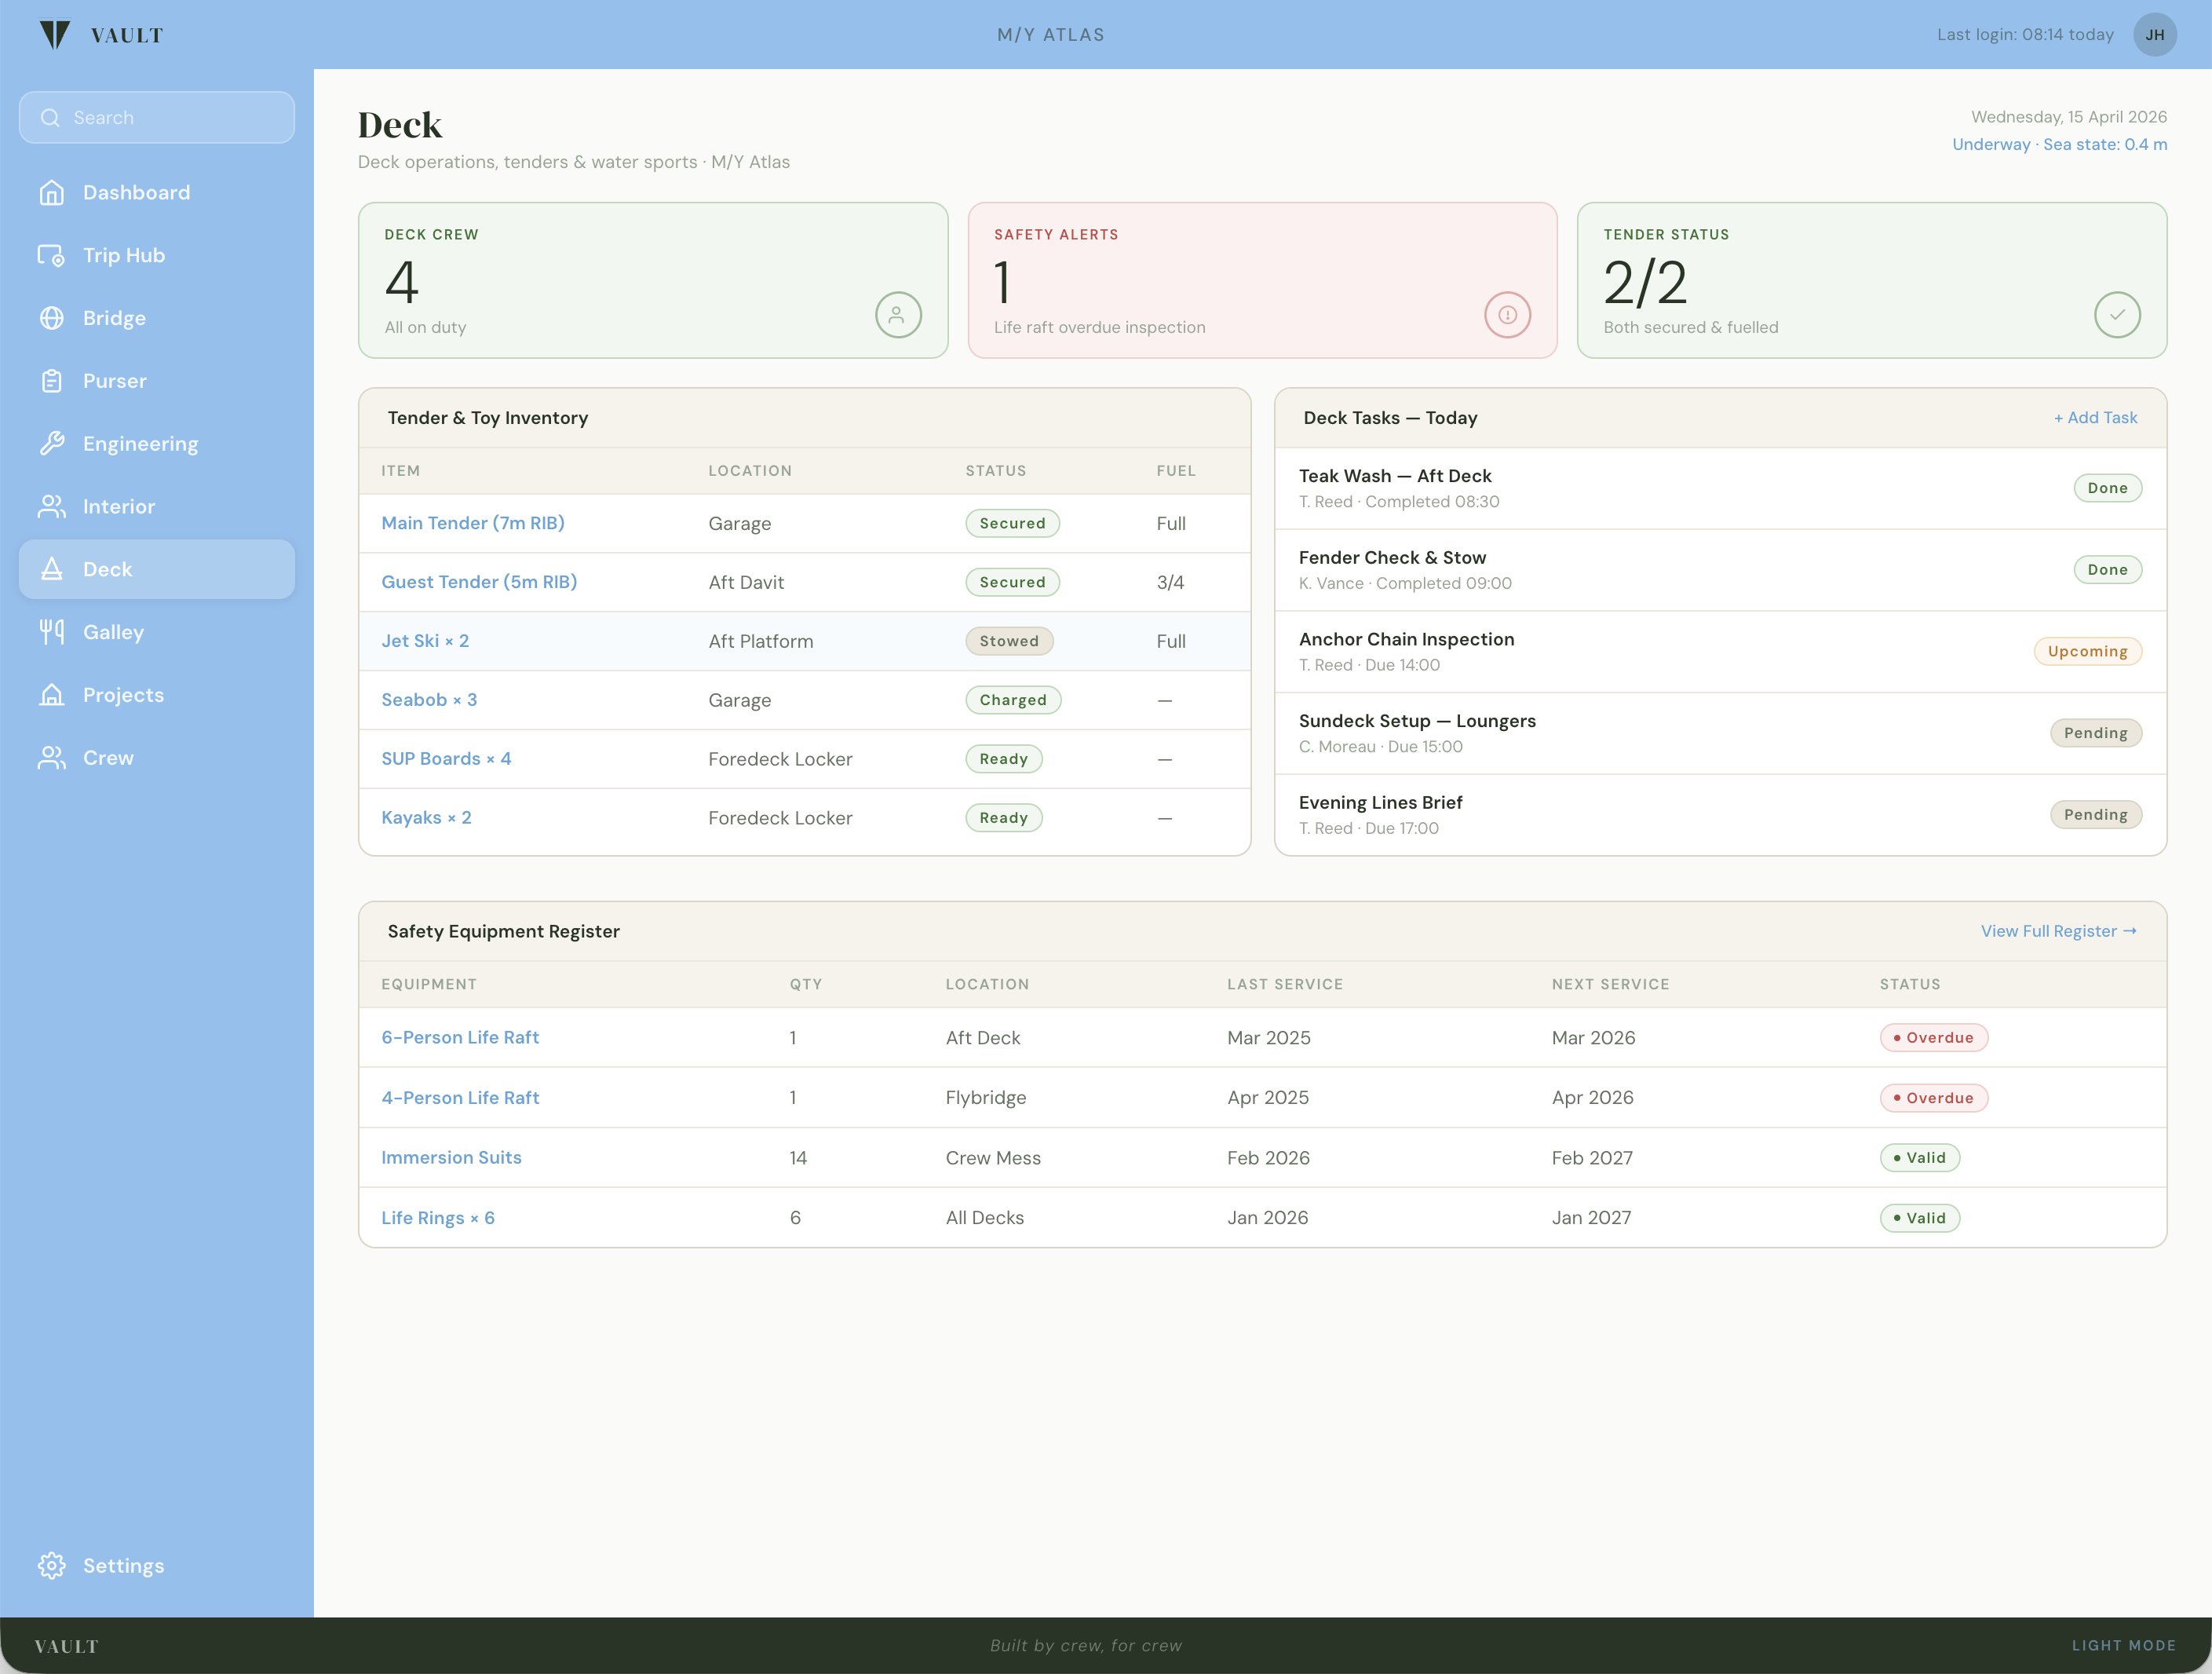The height and width of the screenshot is (1674, 2212).
Task: Open Bridge via globe icon
Action: [52, 318]
